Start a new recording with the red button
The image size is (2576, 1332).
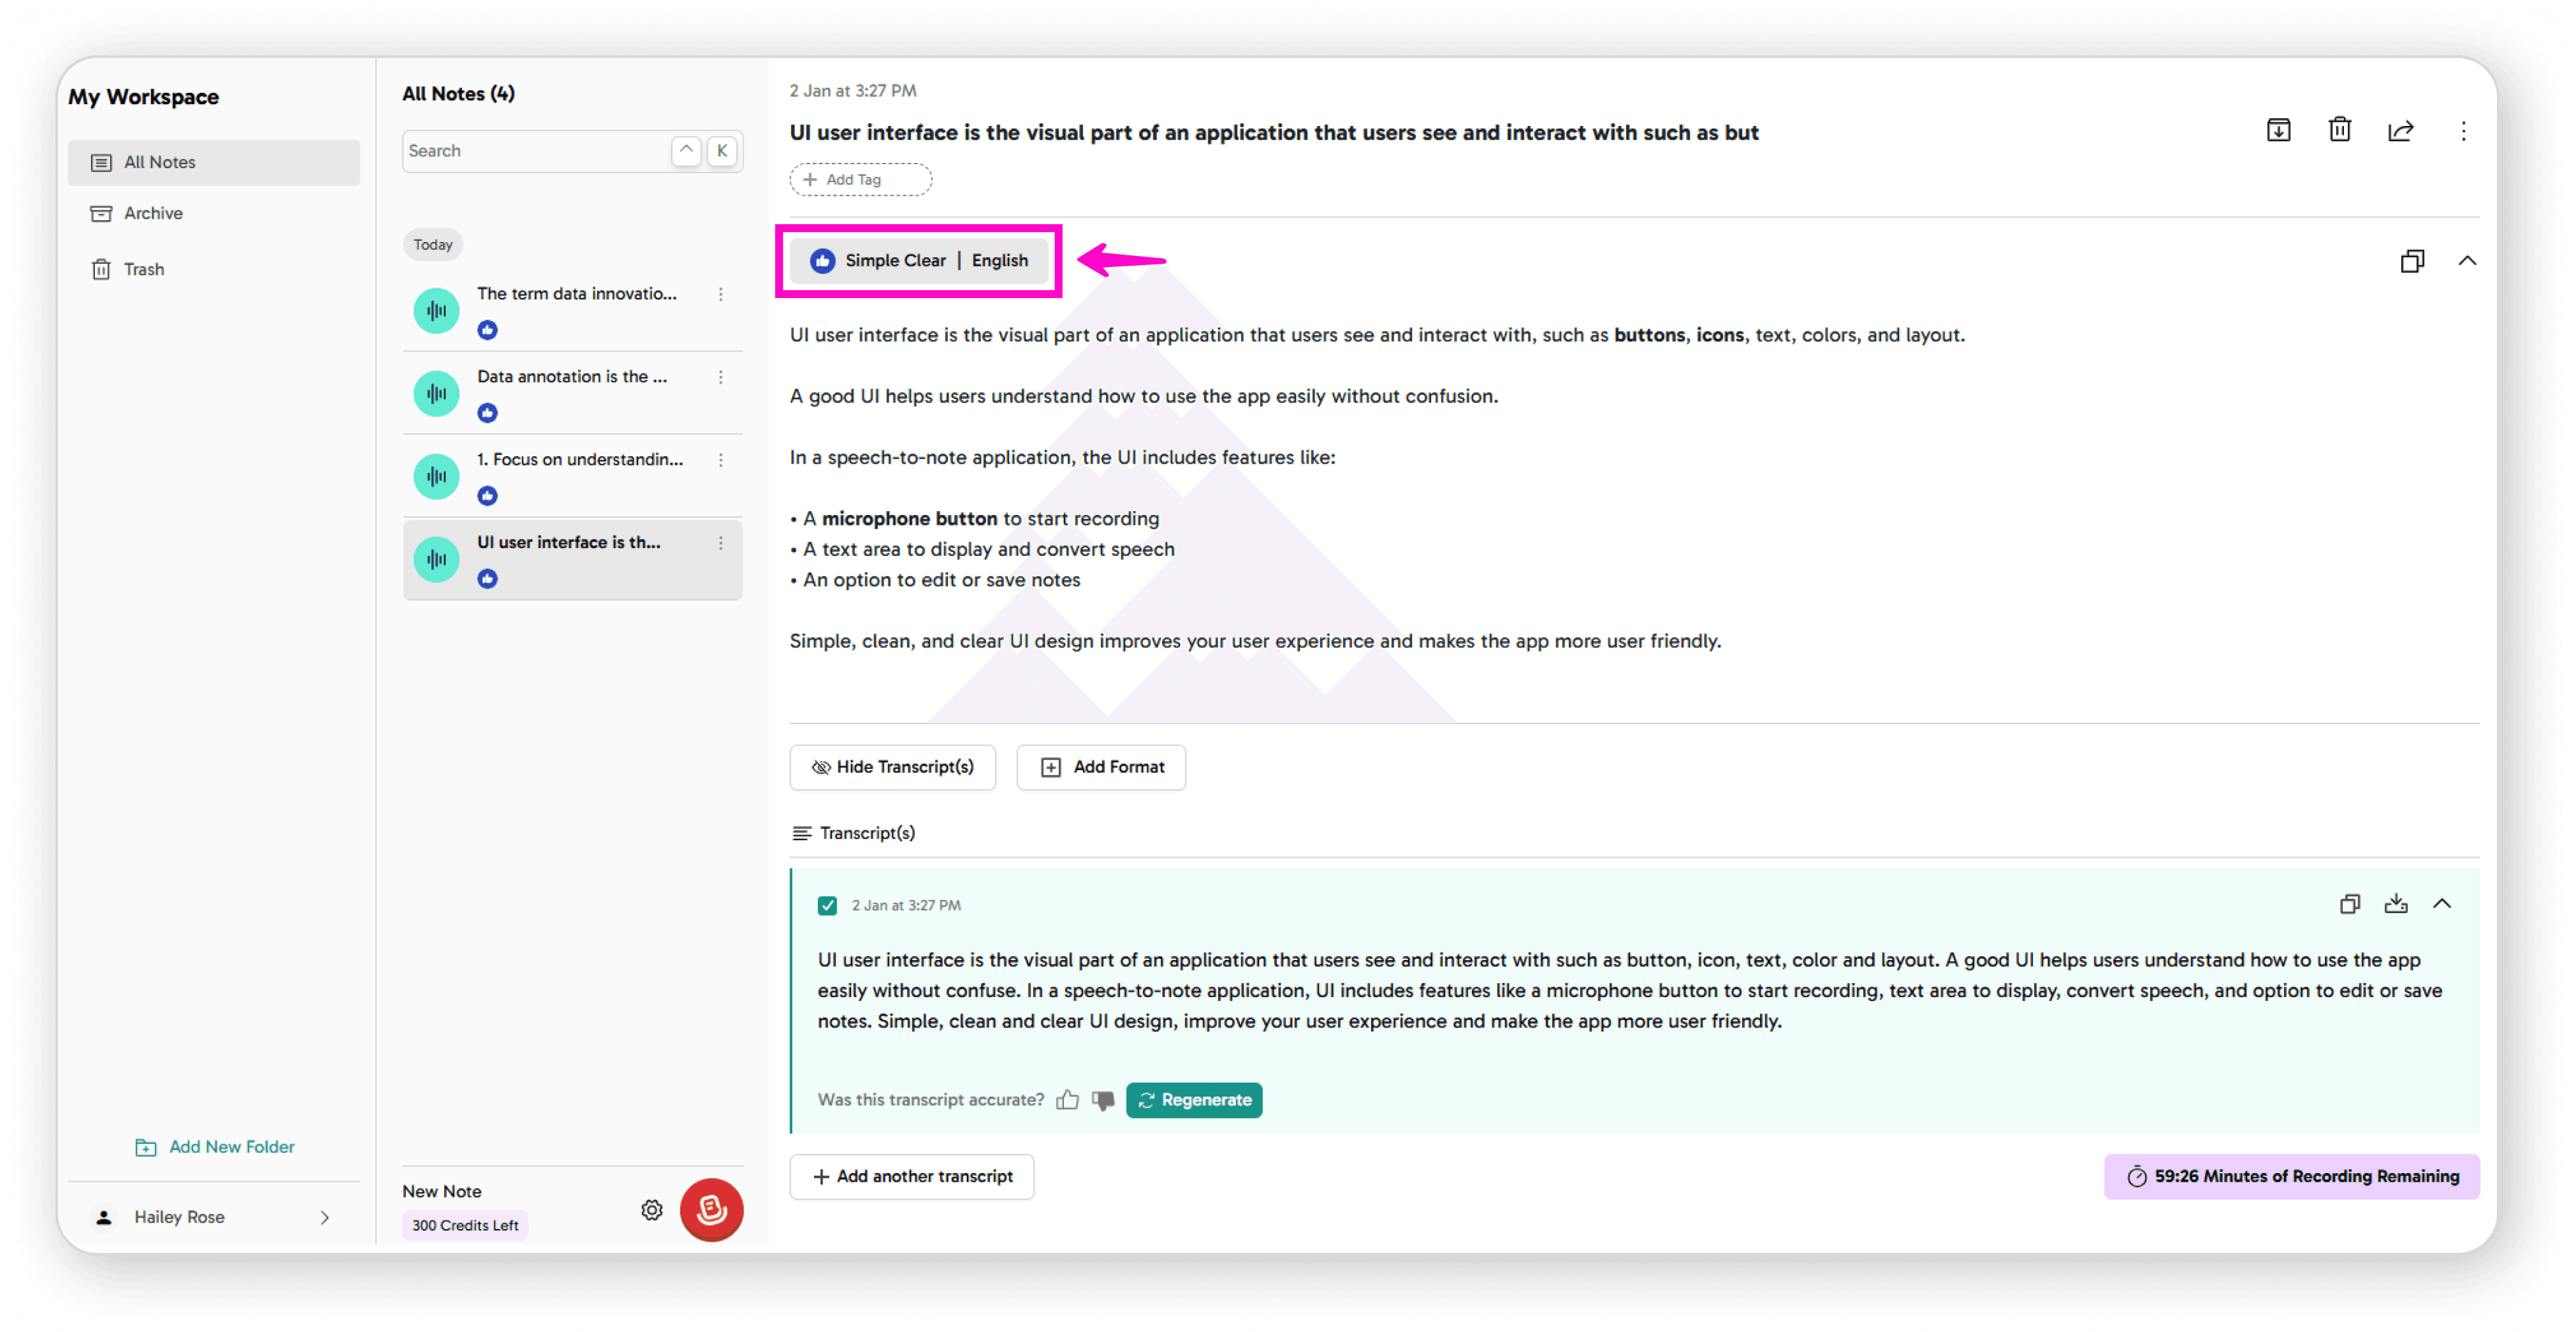[711, 1210]
